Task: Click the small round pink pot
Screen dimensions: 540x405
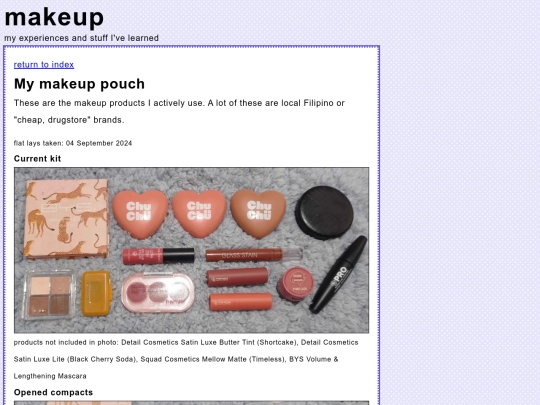Action: [295, 284]
